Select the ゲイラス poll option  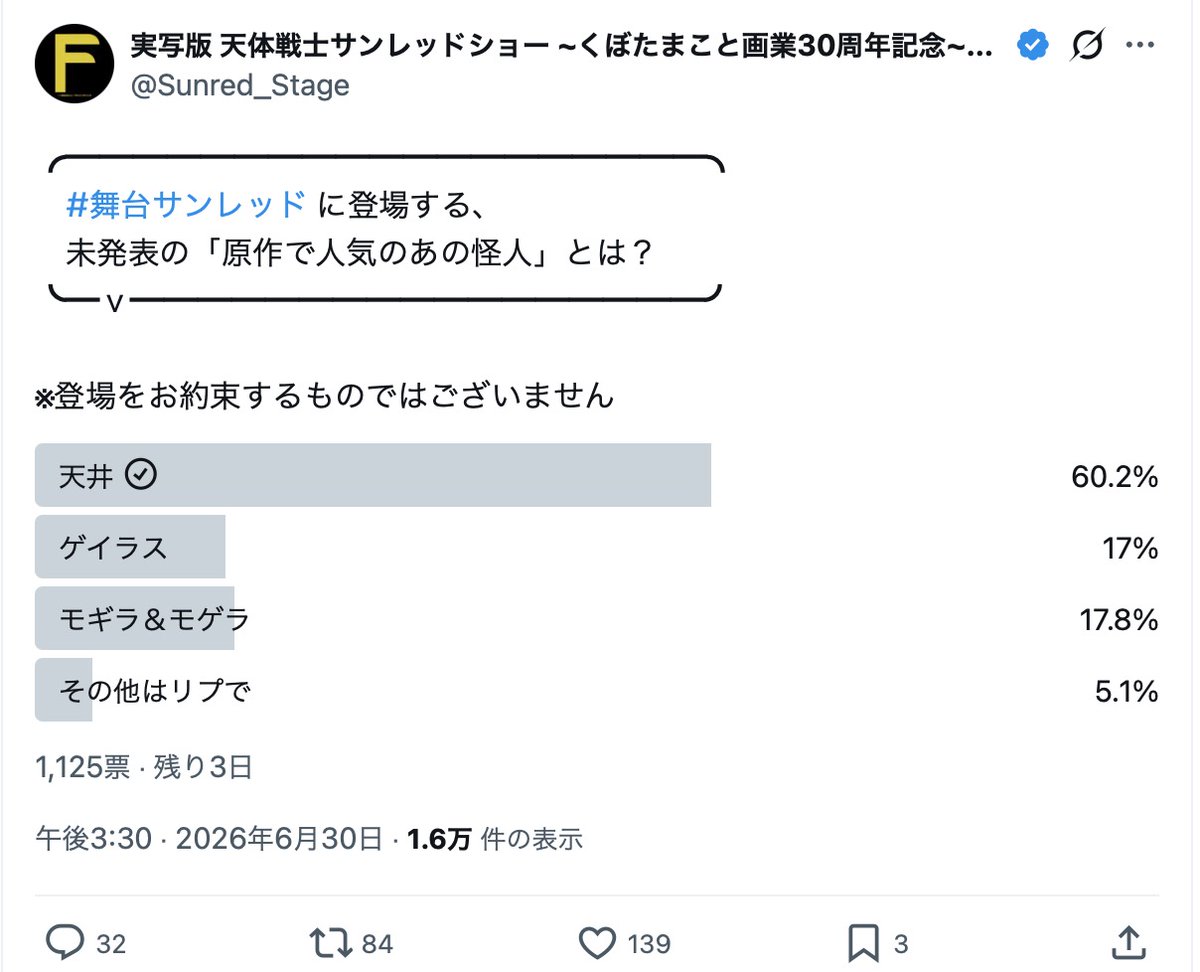597,547
